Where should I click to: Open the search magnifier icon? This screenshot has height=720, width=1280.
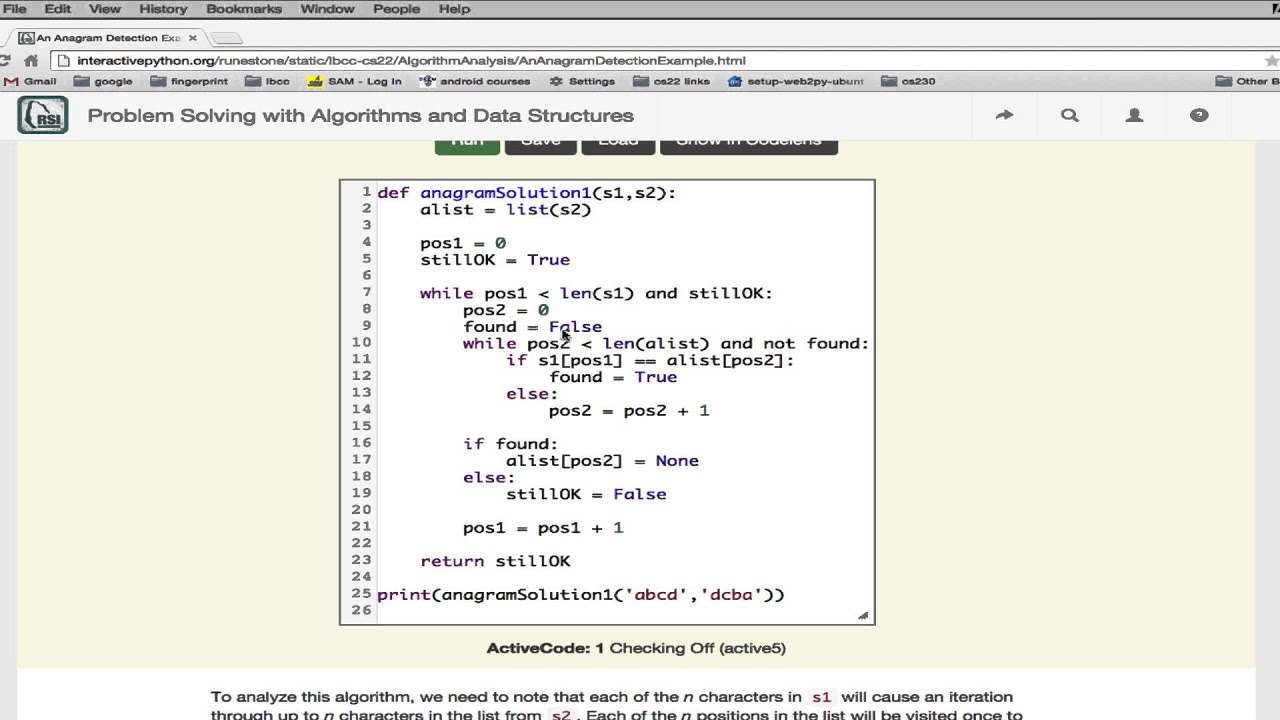point(1069,116)
